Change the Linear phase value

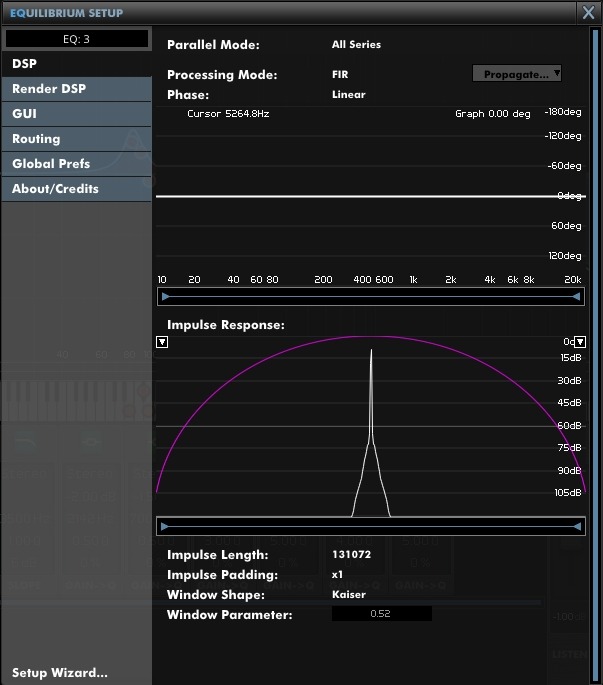[349, 95]
